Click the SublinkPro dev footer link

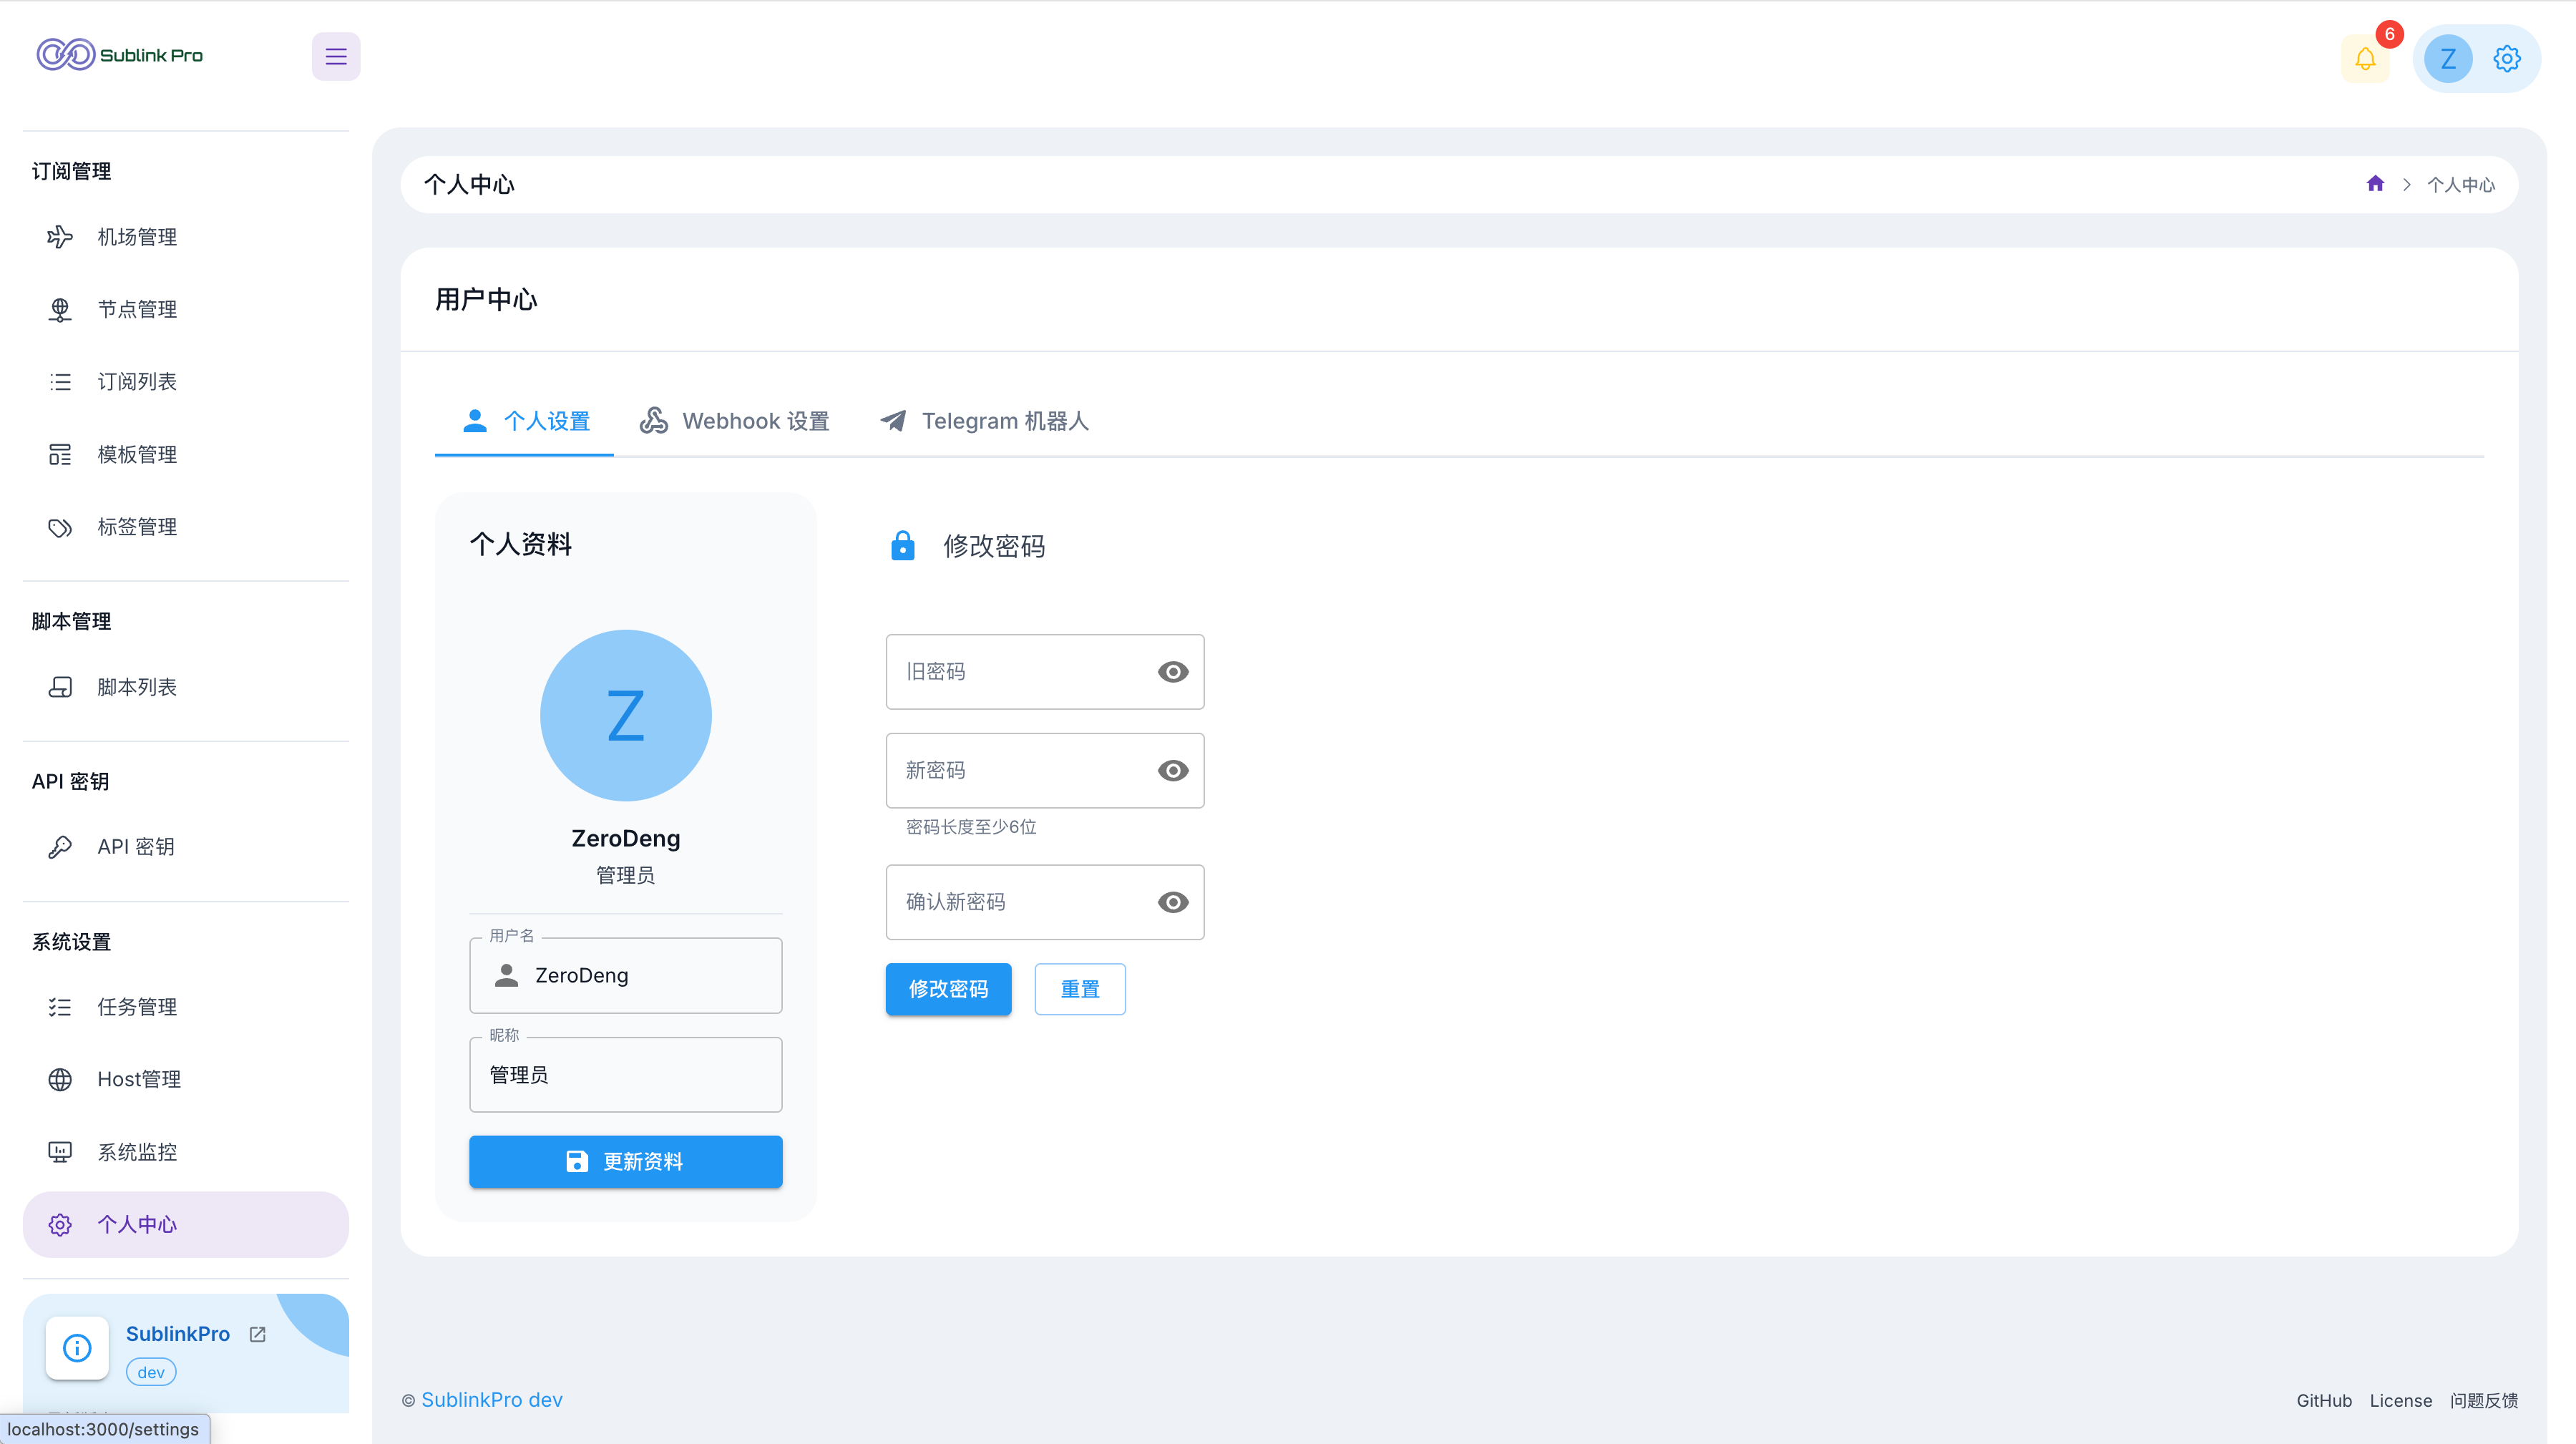[x=492, y=1400]
